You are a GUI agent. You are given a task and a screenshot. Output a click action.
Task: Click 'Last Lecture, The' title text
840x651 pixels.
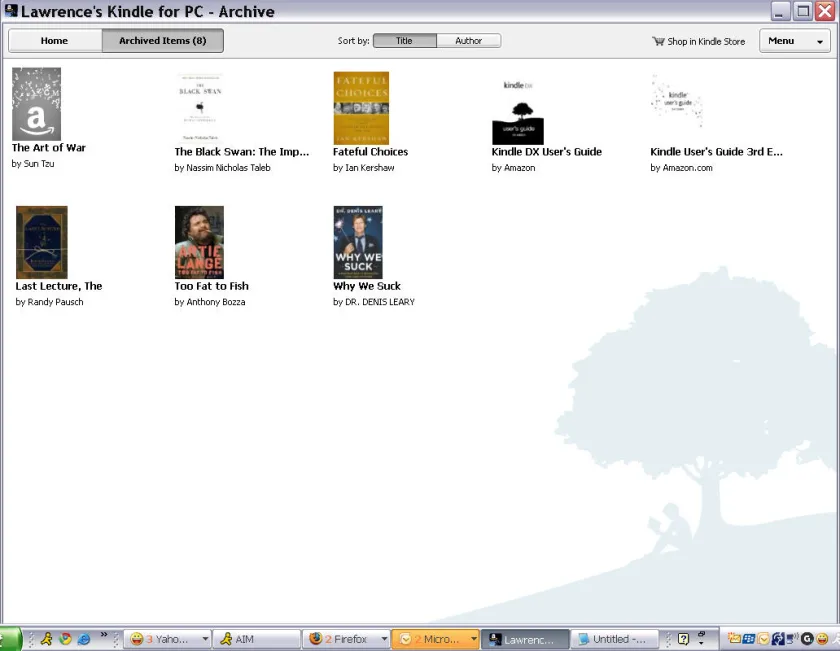point(59,286)
